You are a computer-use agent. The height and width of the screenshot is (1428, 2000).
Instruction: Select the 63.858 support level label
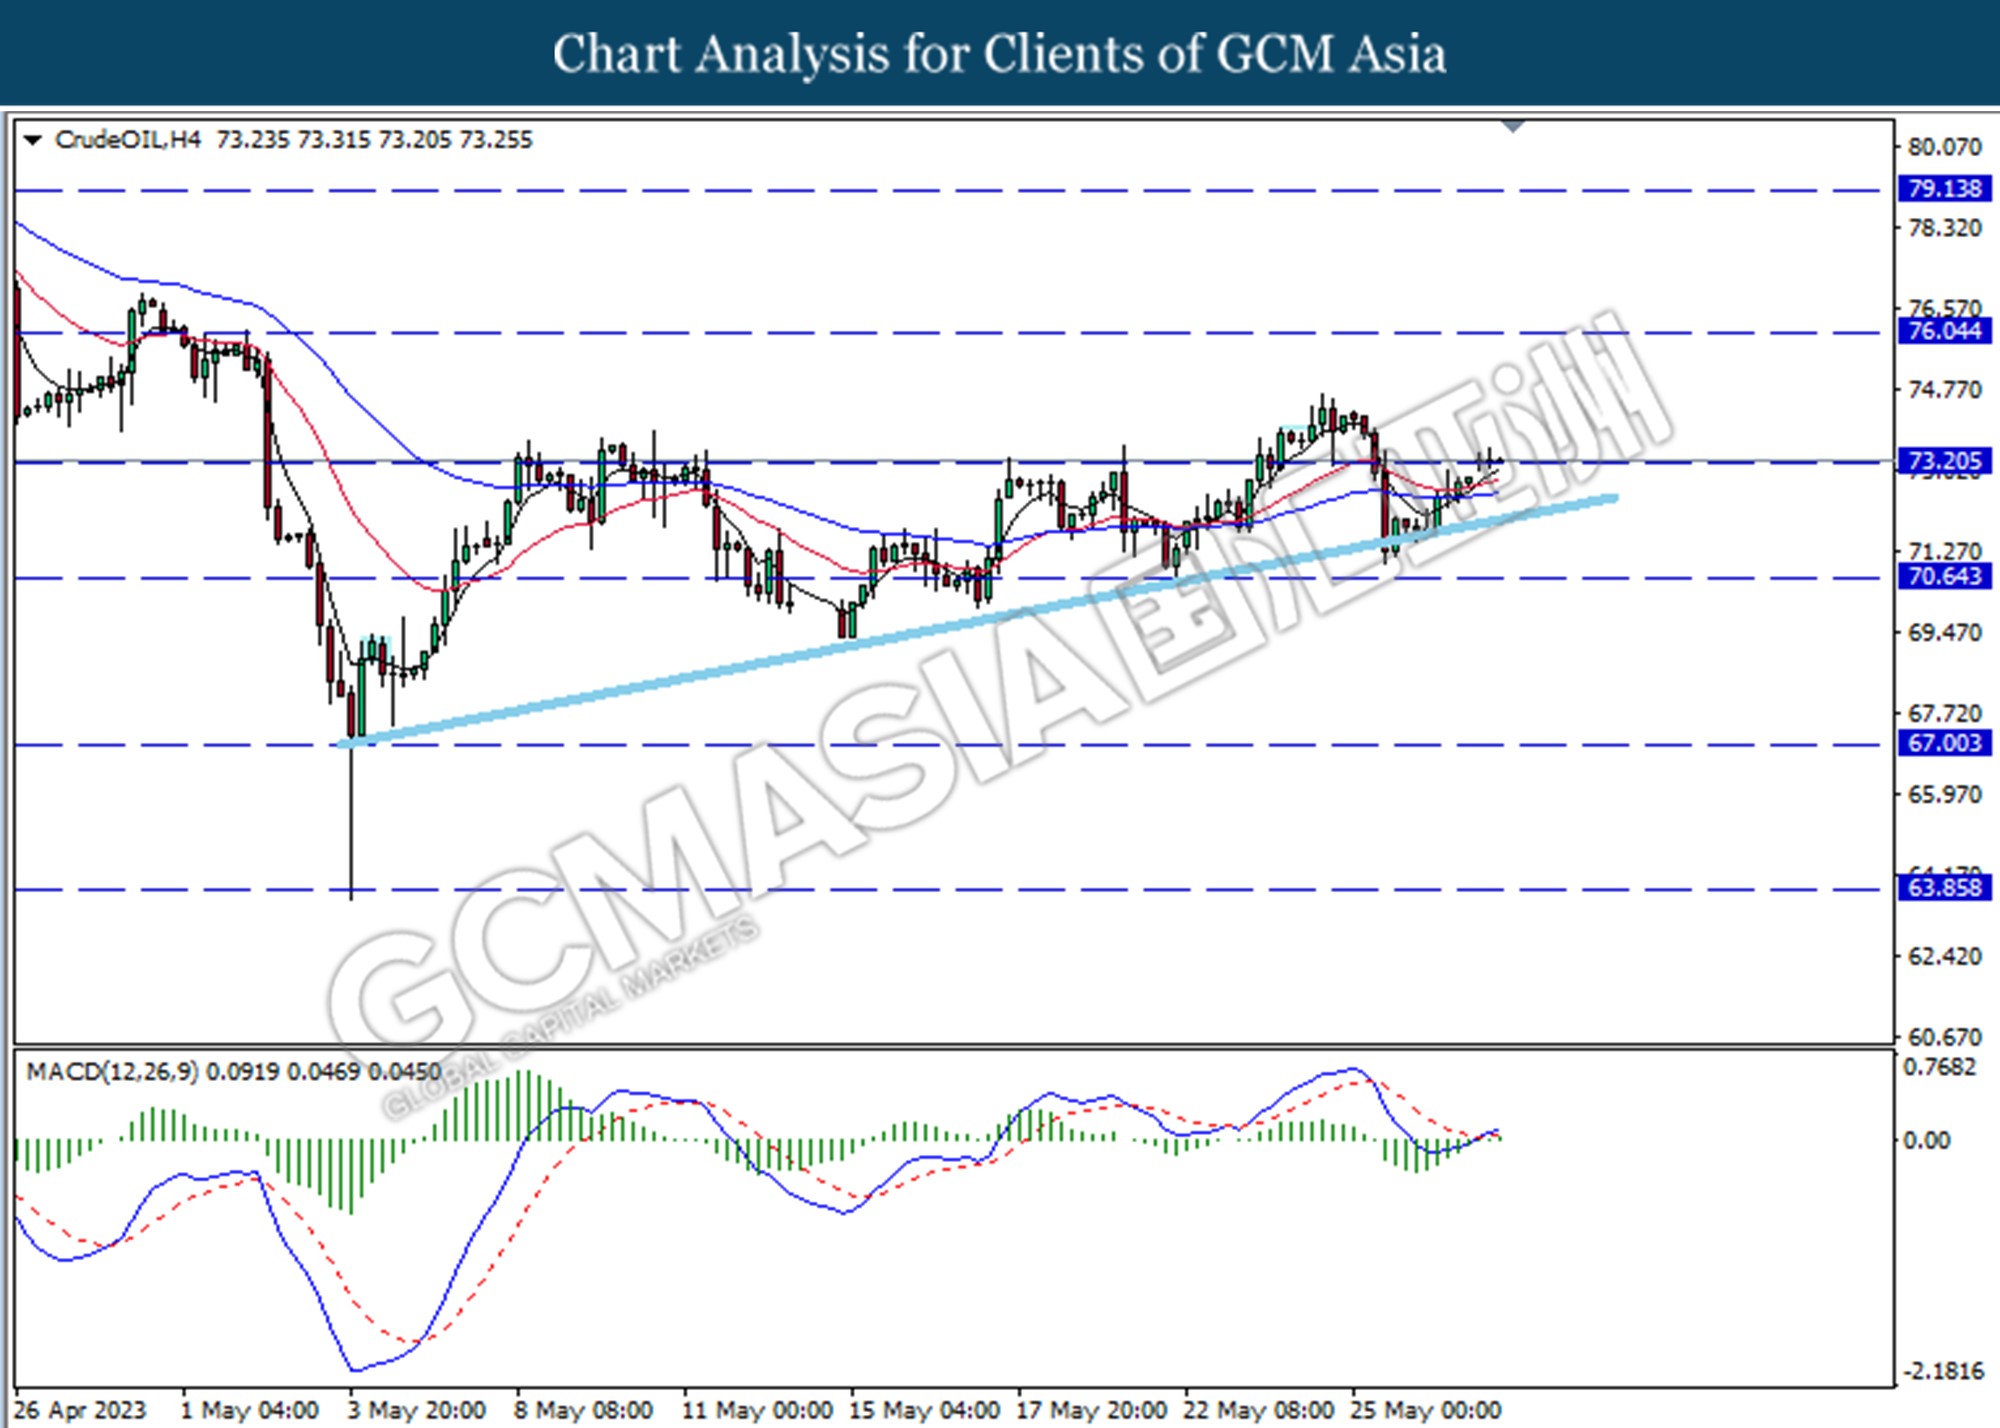point(1944,888)
